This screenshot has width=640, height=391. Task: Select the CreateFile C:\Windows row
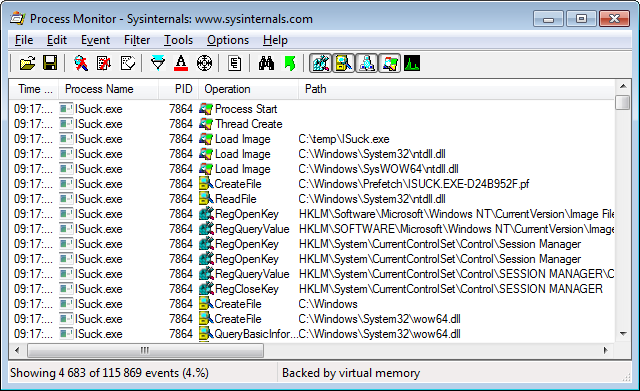click(312, 304)
